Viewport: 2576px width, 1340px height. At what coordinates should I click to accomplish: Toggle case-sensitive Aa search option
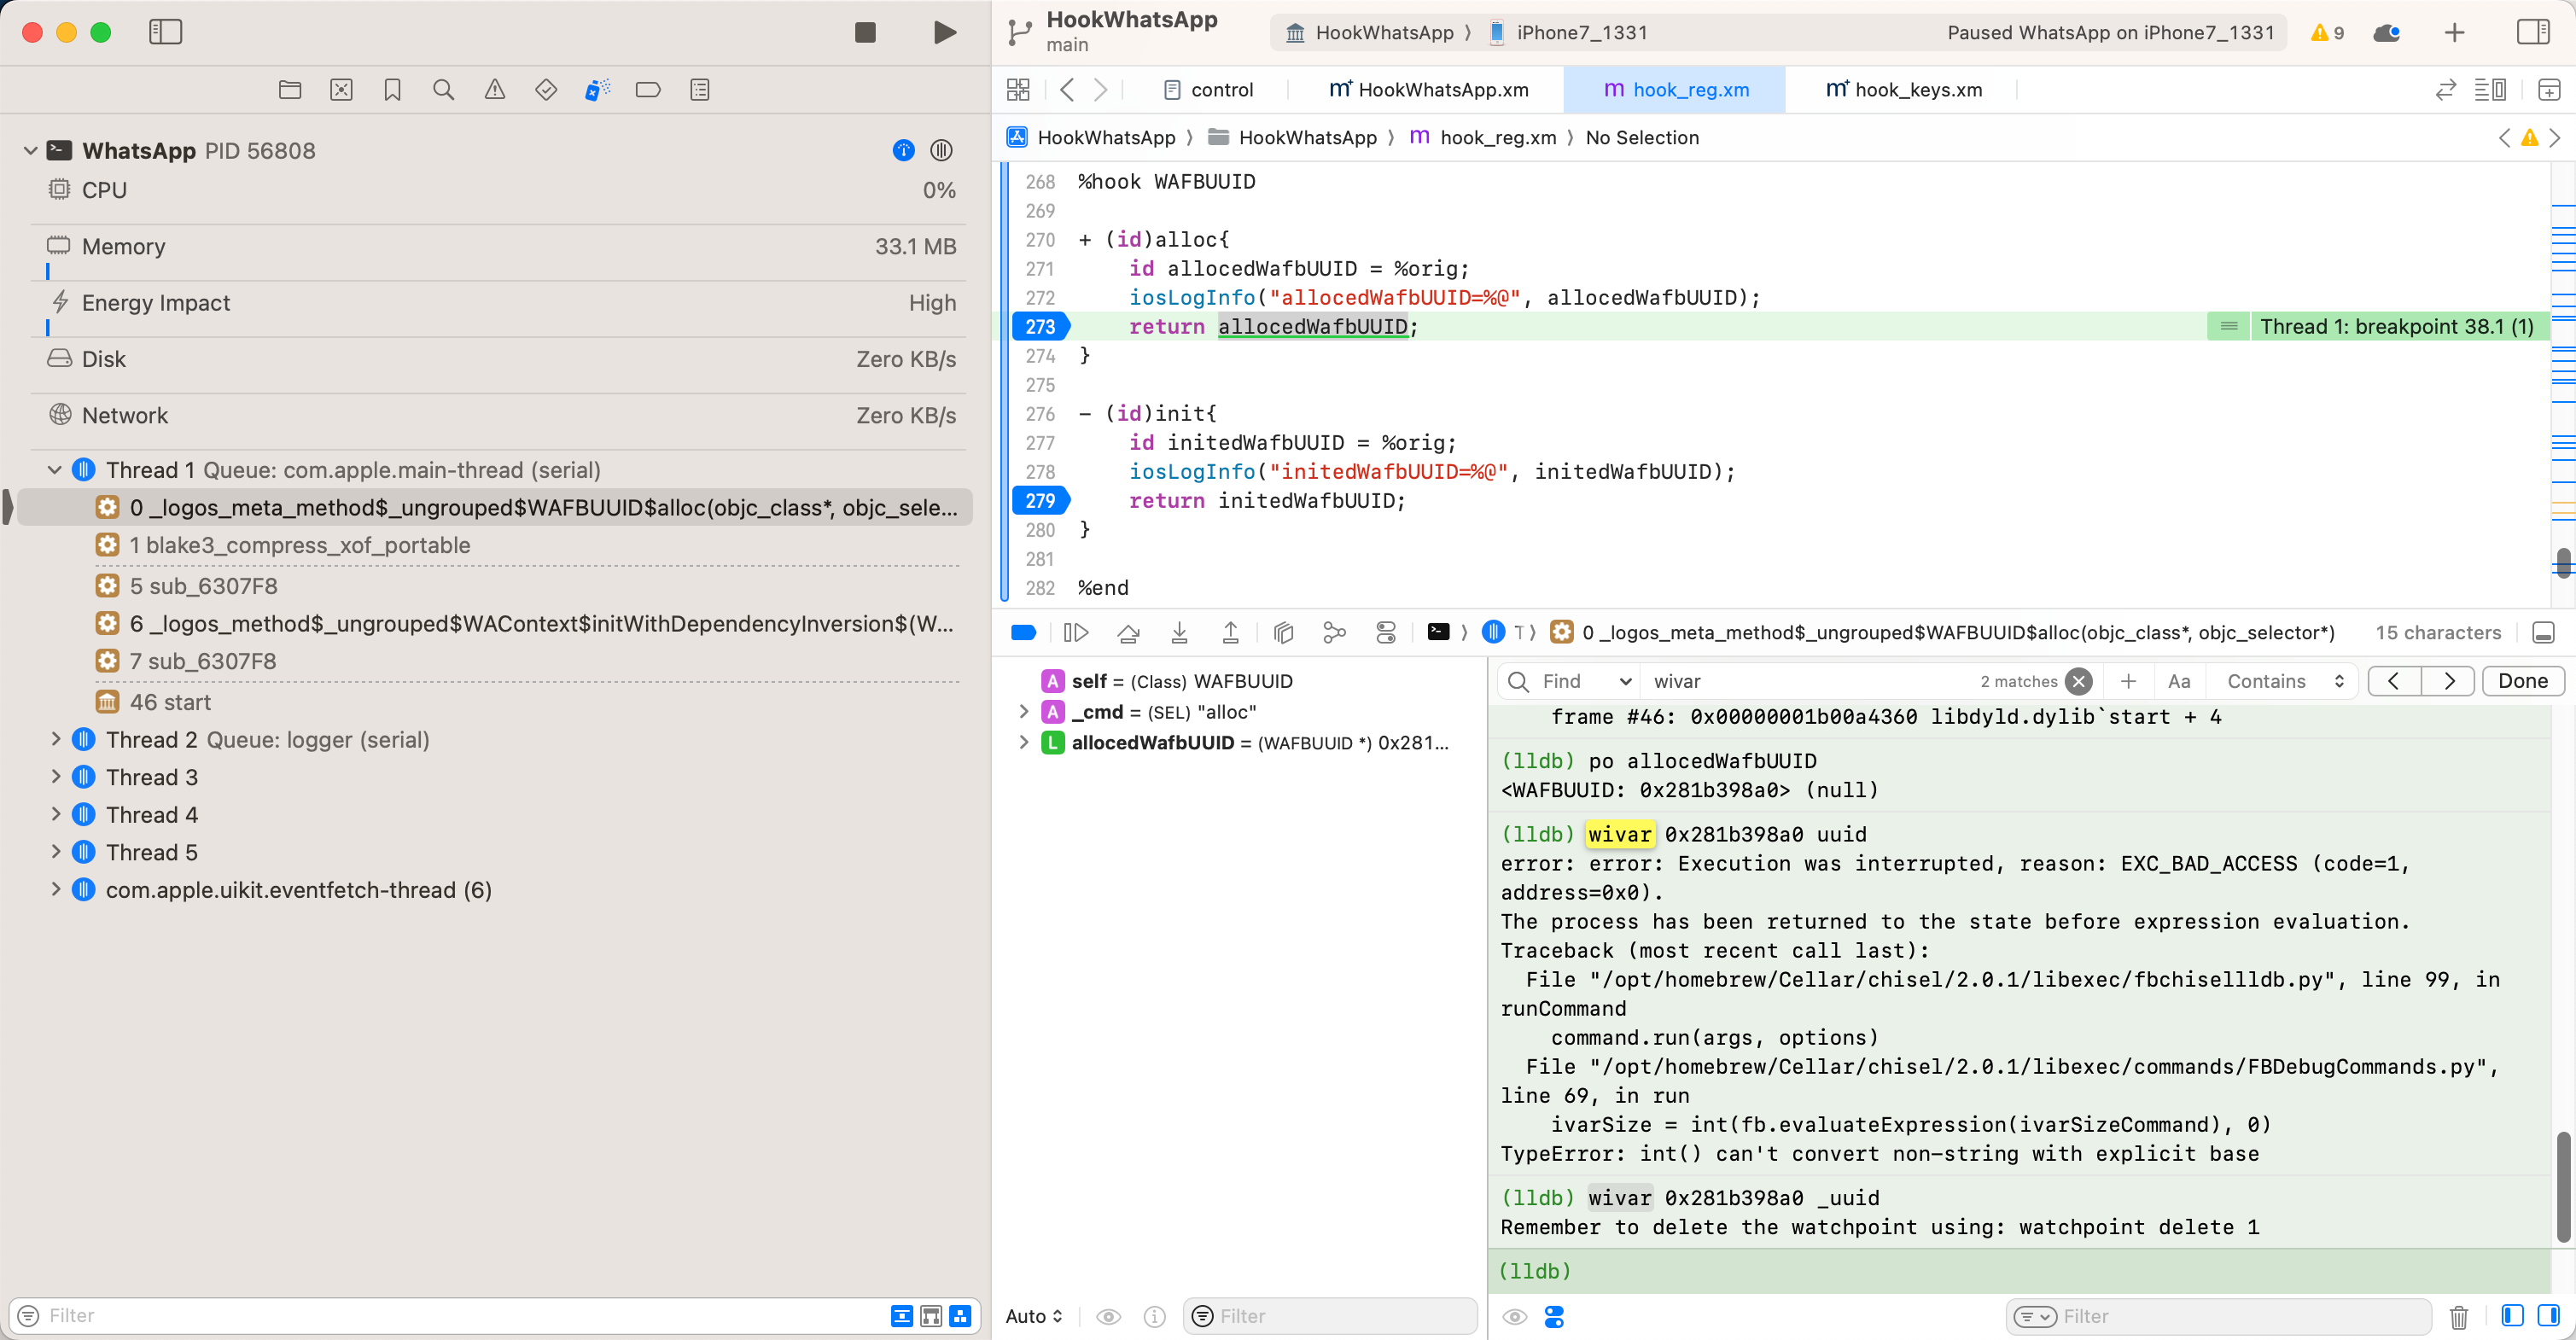coord(2178,681)
